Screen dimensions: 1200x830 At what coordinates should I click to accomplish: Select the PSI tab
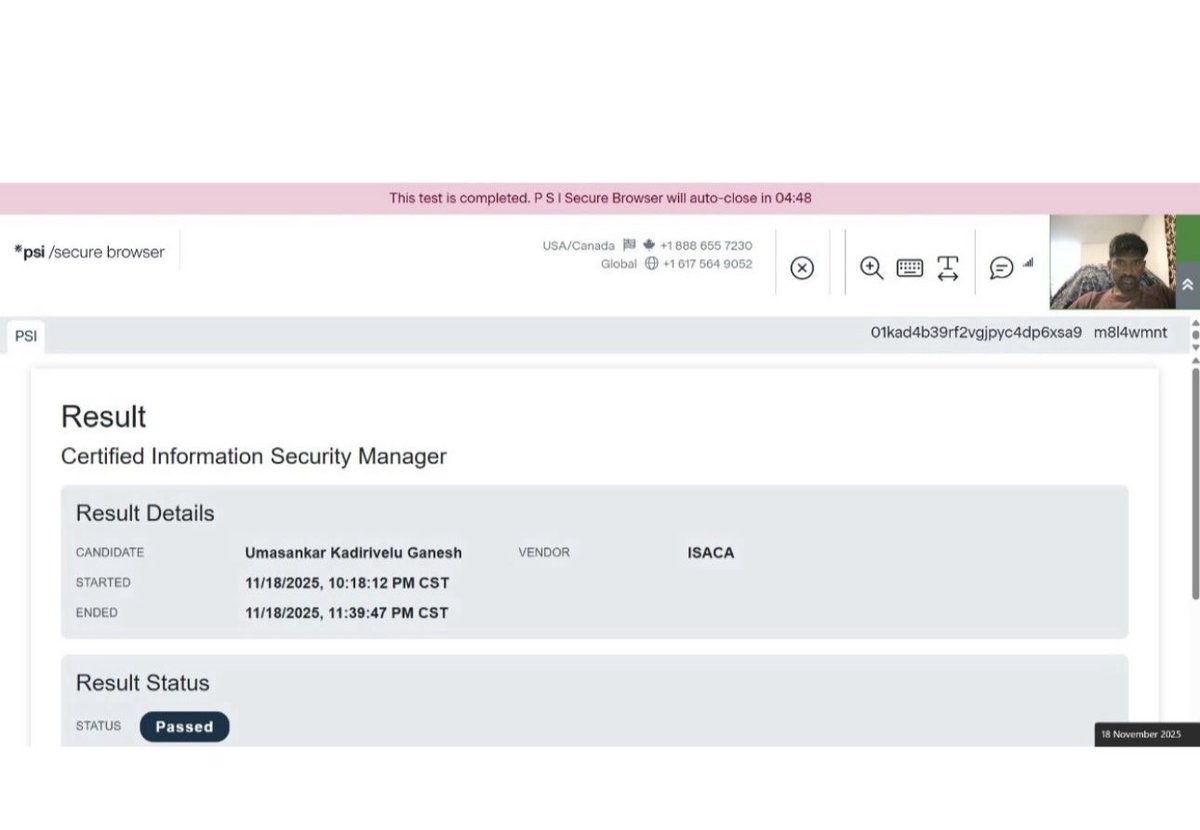[x=26, y=336]
